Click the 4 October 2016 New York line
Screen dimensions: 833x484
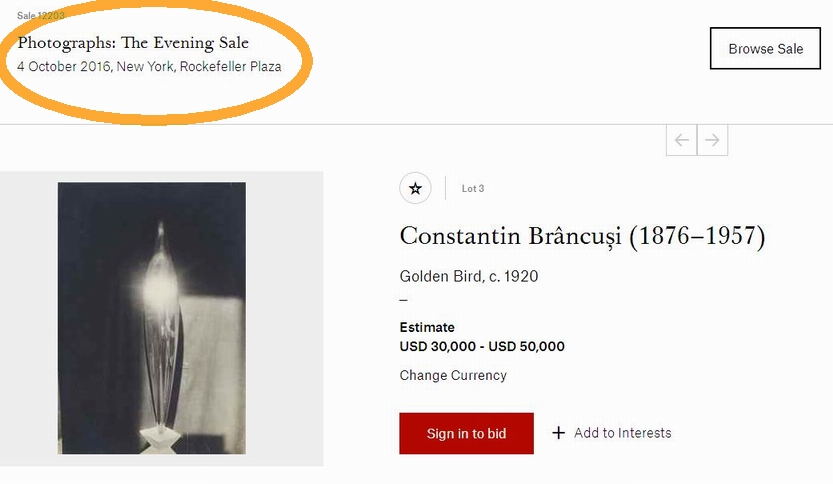point(149,66)
